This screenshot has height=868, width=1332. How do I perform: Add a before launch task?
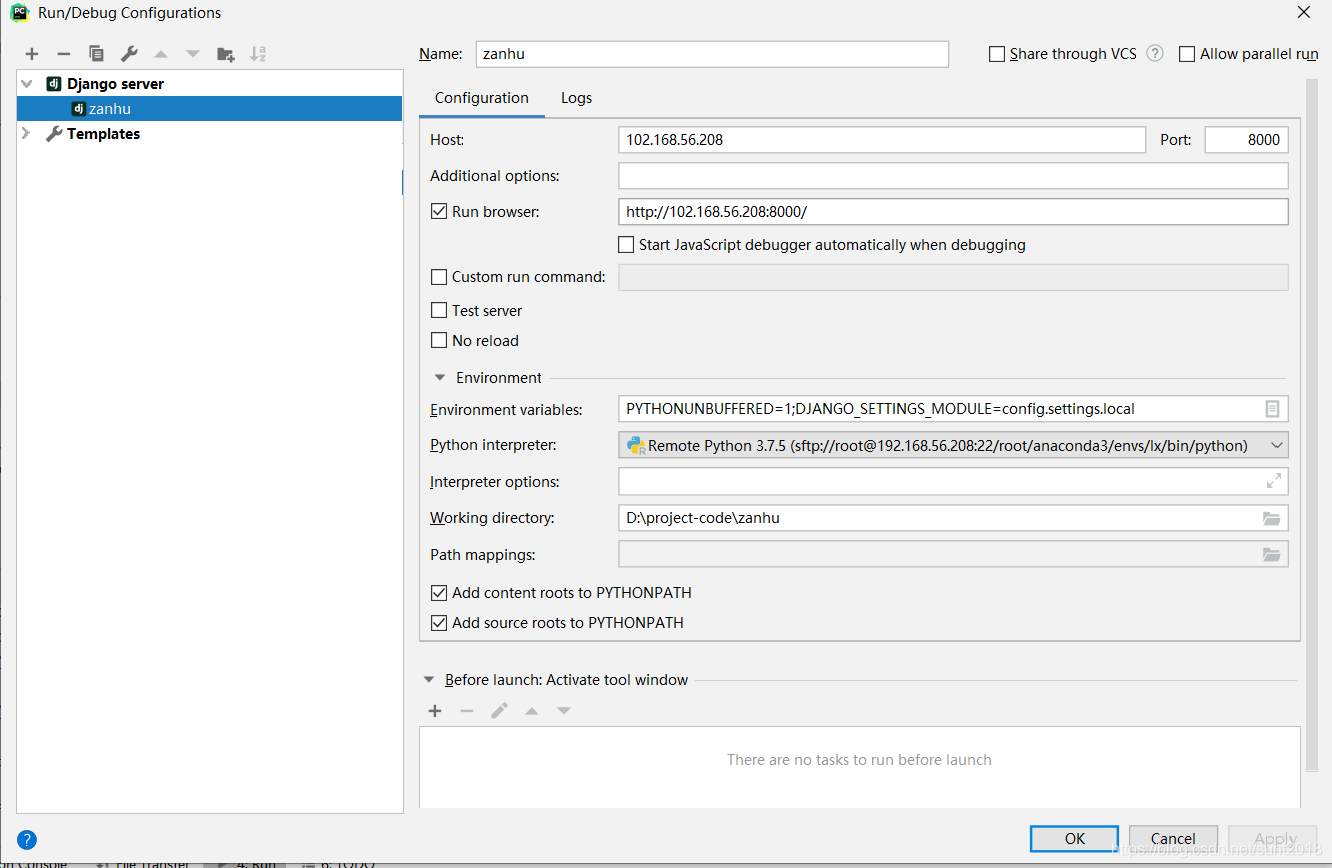(x=435, y=711)
